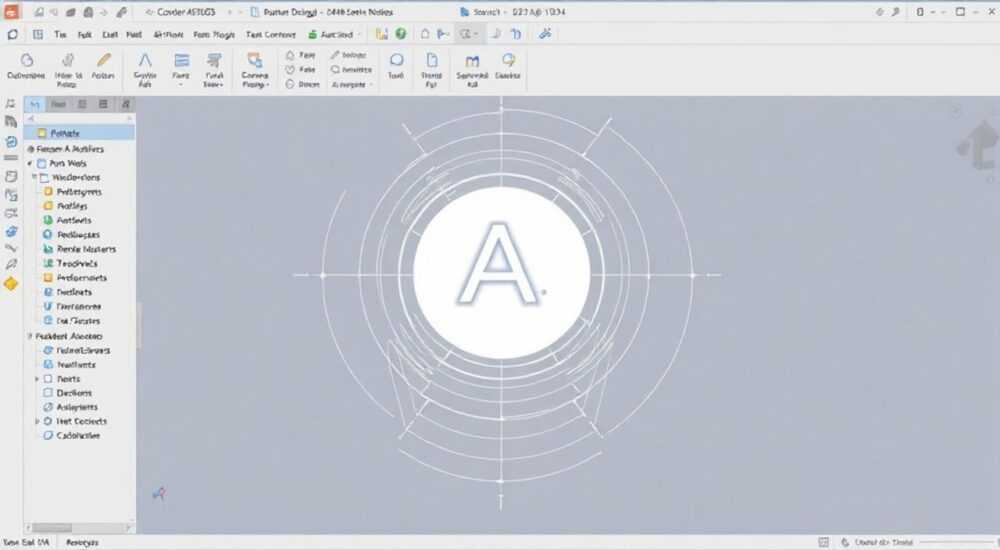Select the "Declions" tree item
This screenshot has height=550, width=1000.
click(67, 393)
